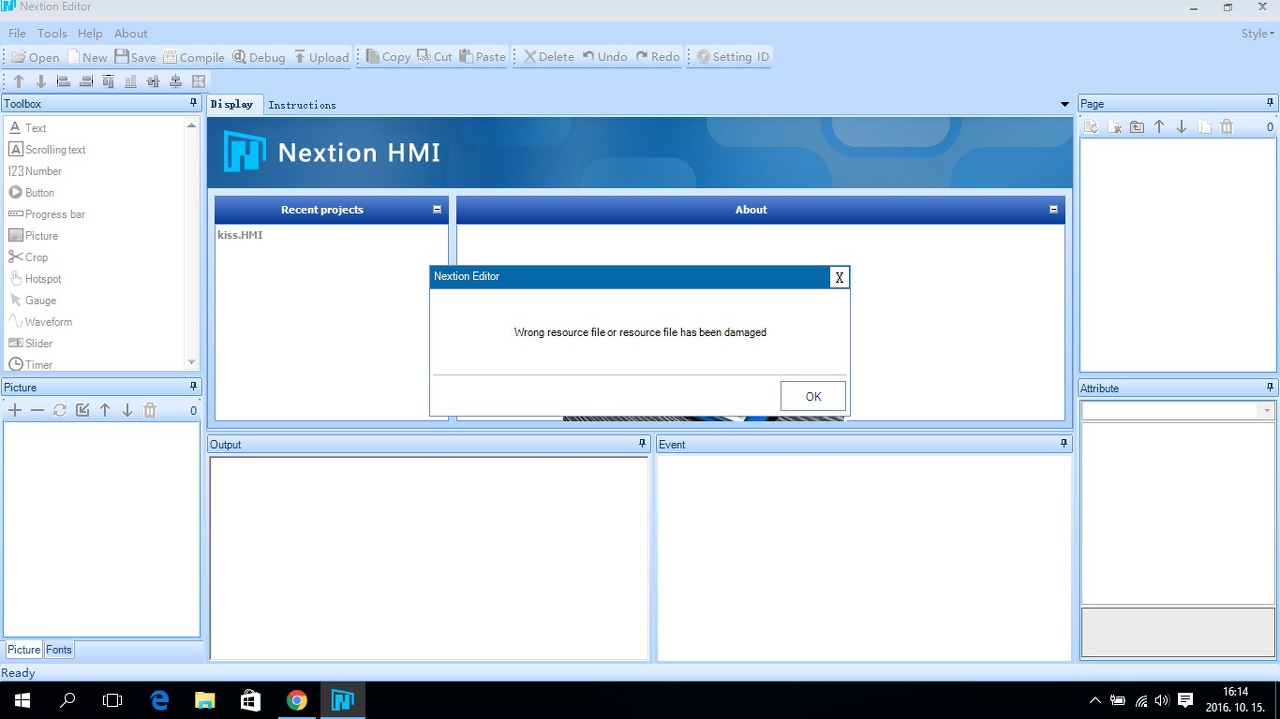
Task: Move picture down in Picture panel
Action: click(127, 410)
